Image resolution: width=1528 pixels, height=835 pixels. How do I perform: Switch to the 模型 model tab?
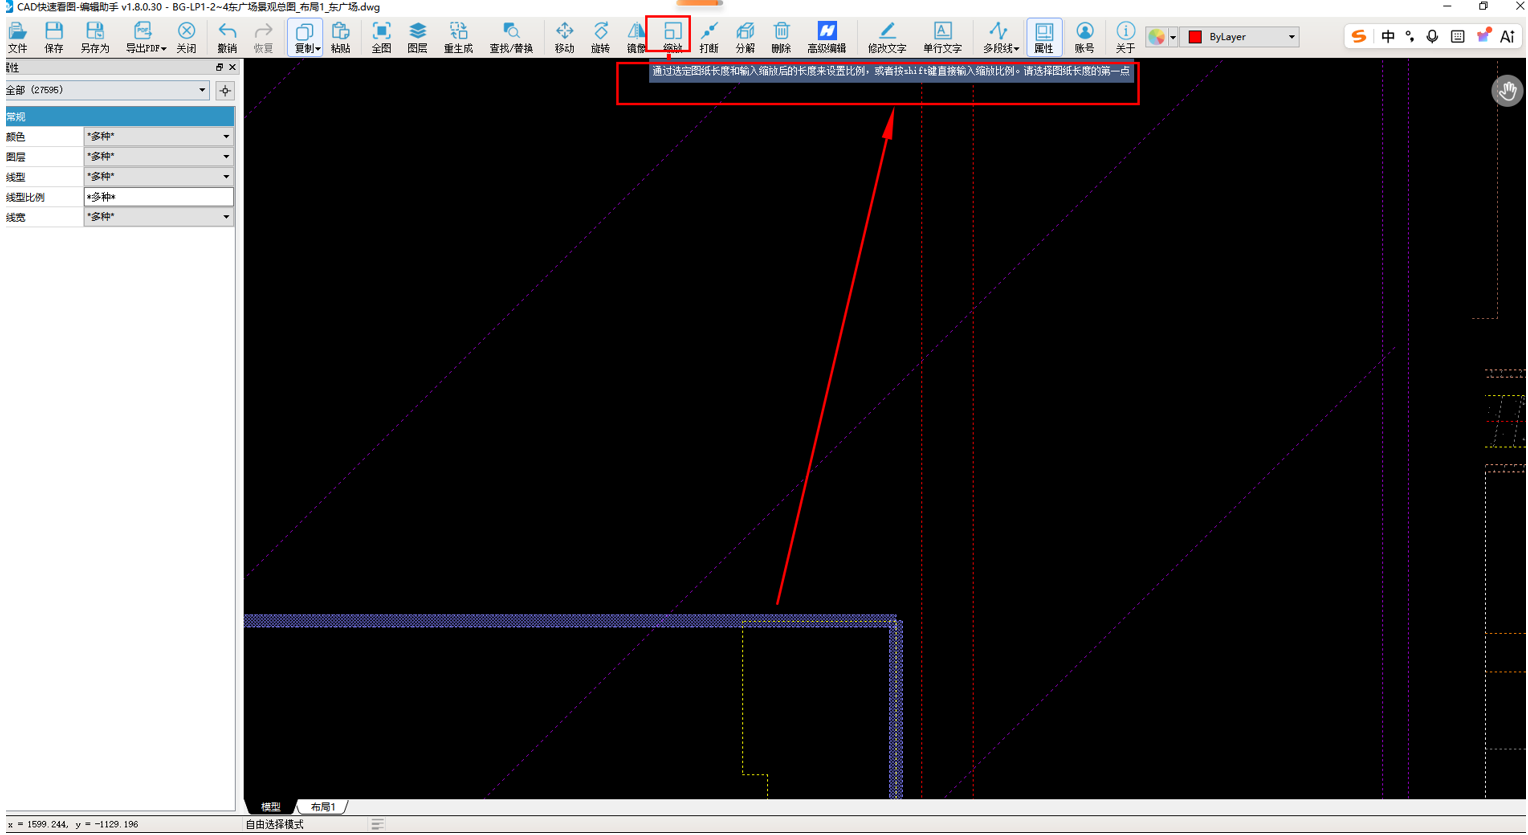(271, 807)
